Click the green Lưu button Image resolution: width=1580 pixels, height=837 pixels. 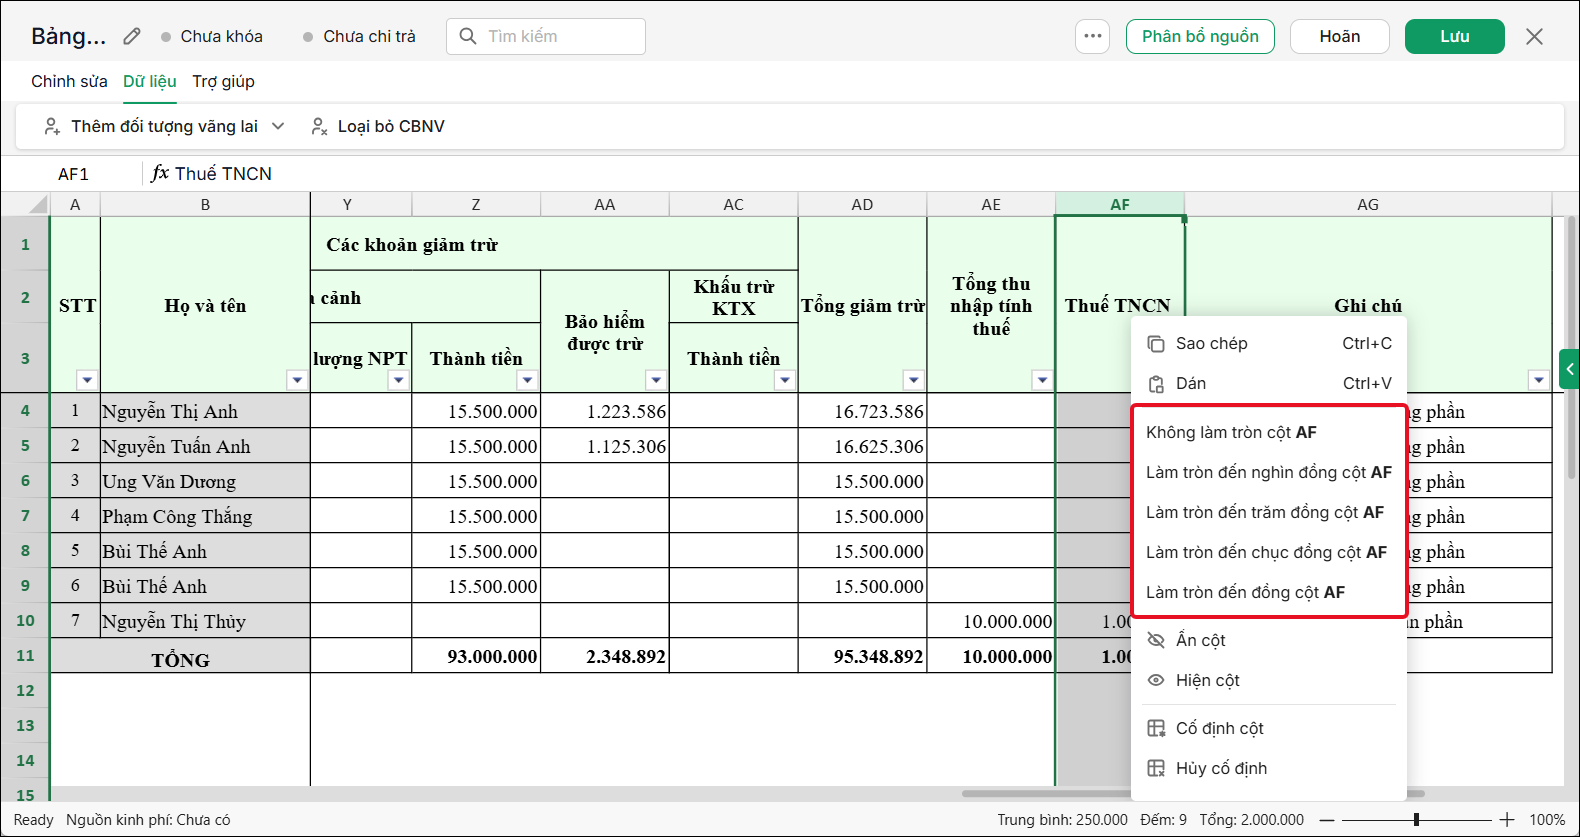[x=1454, y=36]
